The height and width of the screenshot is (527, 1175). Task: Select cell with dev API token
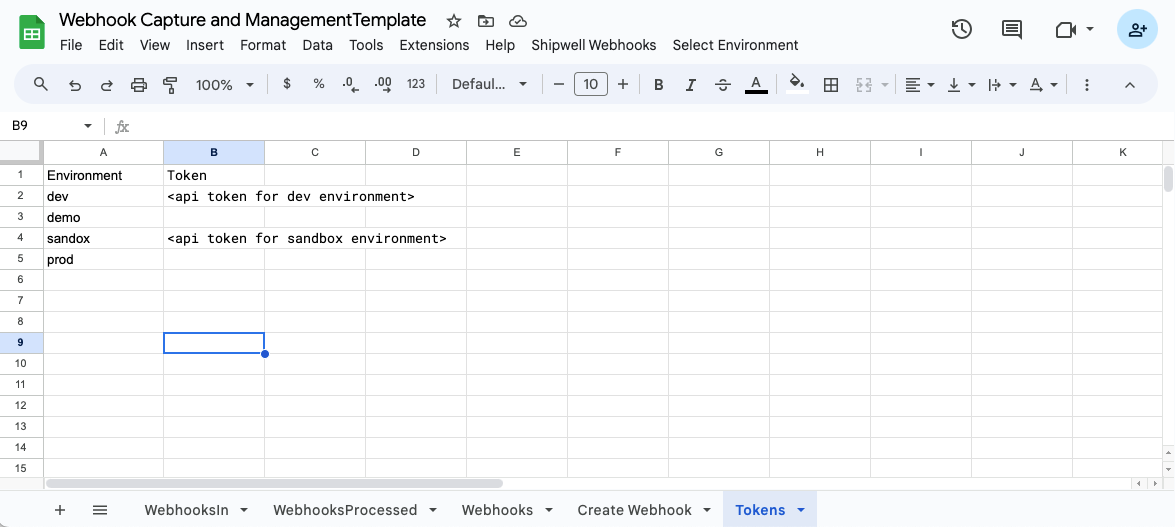coord(214,196)
